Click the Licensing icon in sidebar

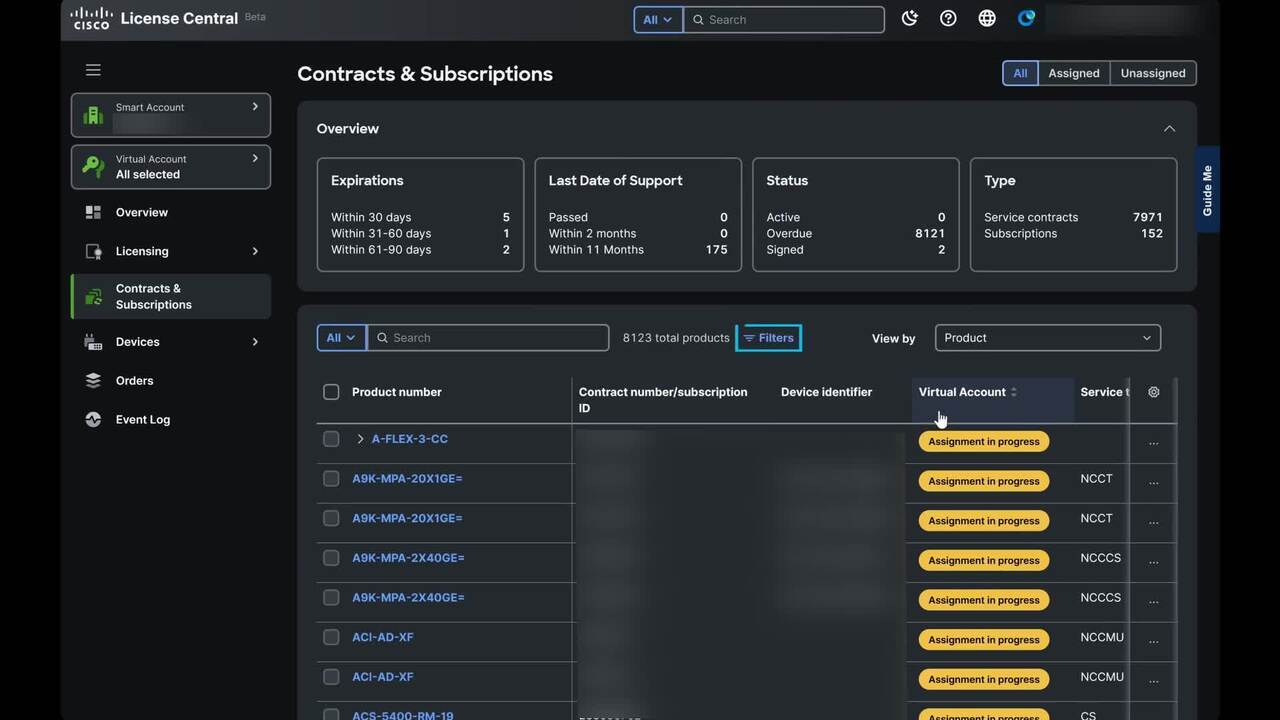[x=93, y=251]
